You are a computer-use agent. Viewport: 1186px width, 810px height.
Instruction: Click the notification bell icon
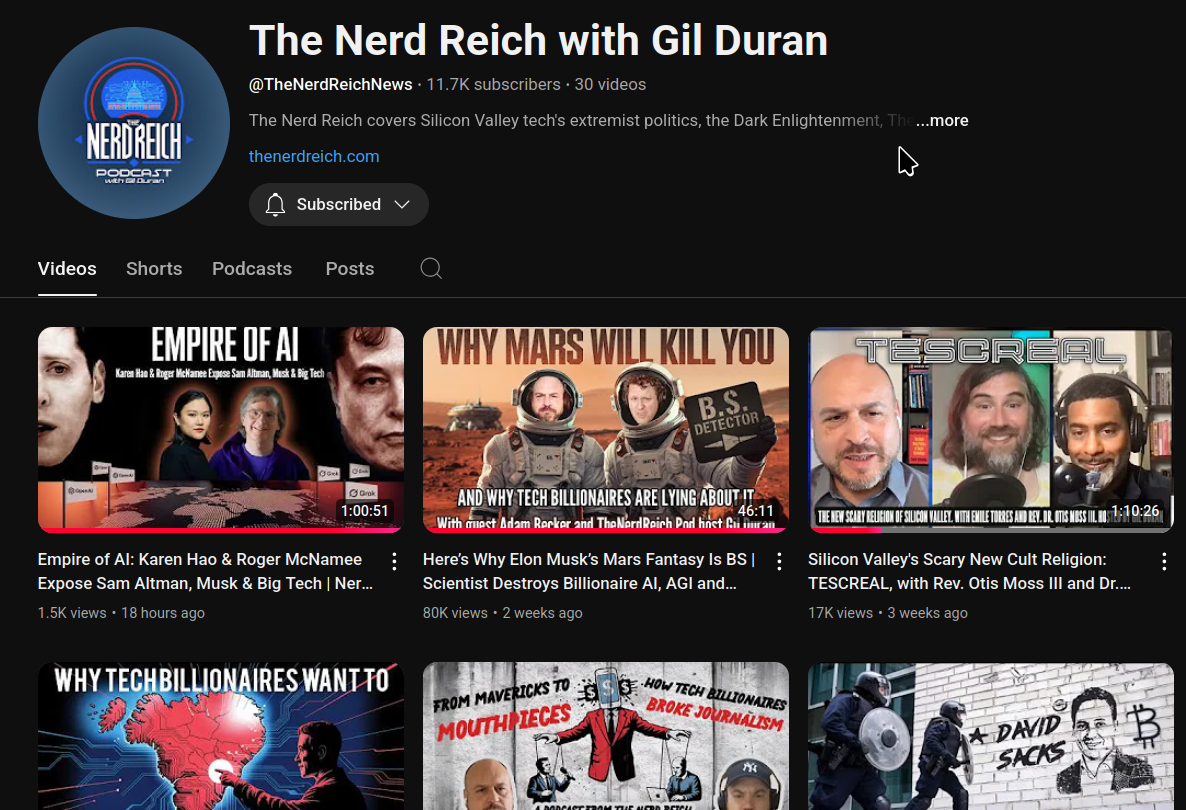pyautogui.click(x=275, y=205)
